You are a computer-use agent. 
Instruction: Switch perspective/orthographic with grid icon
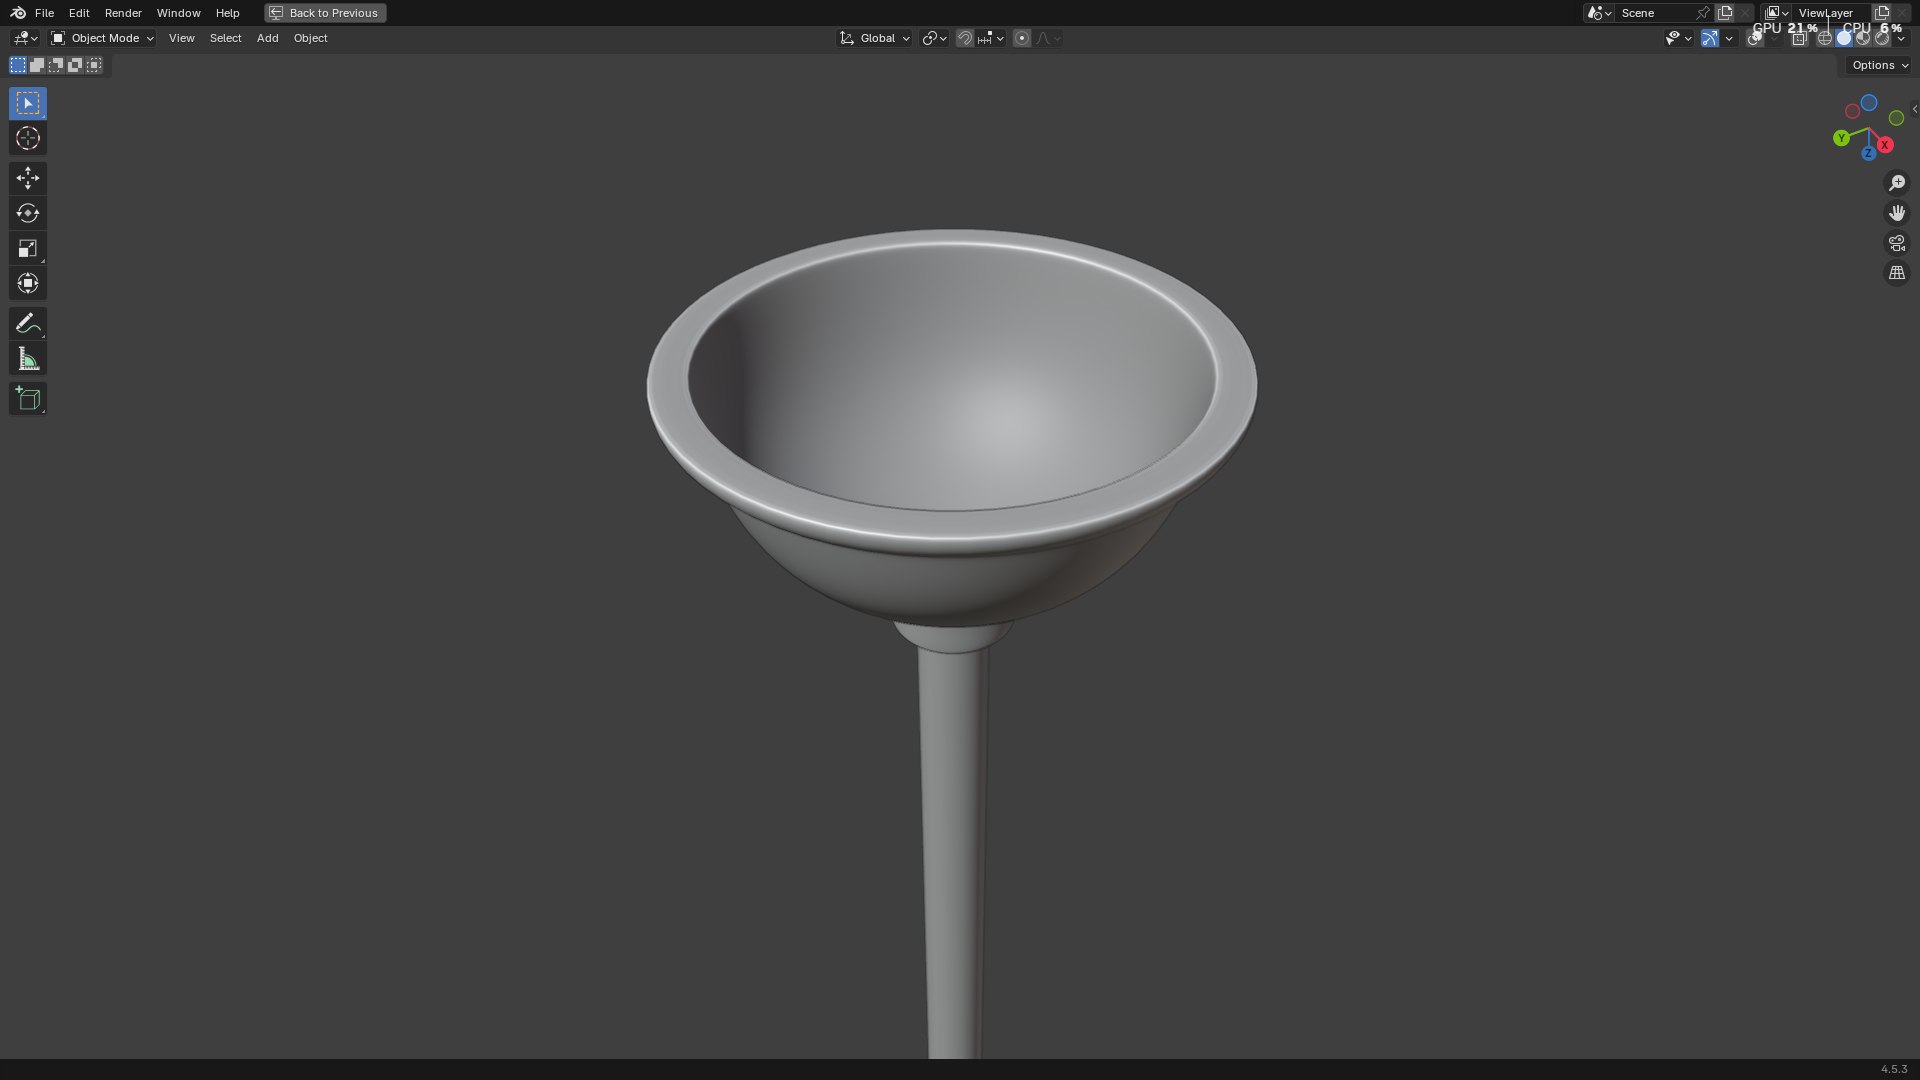(x=1896, y=273)
